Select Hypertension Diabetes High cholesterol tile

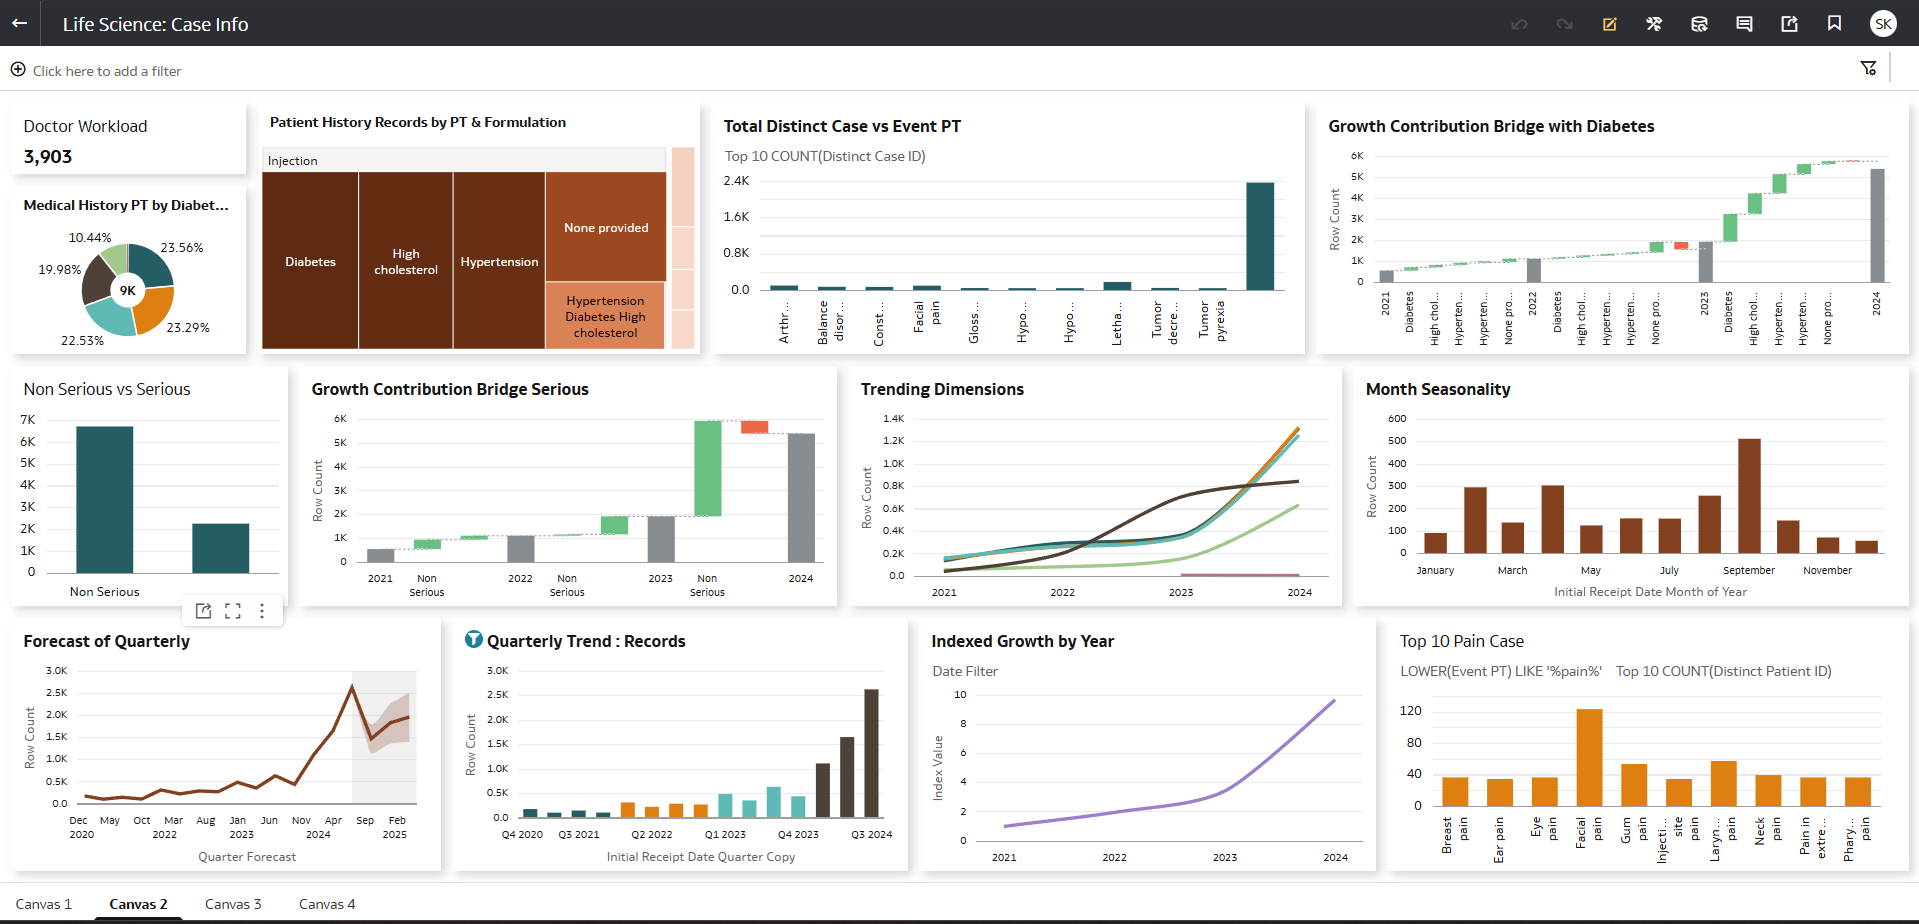(x=606, y=316)
